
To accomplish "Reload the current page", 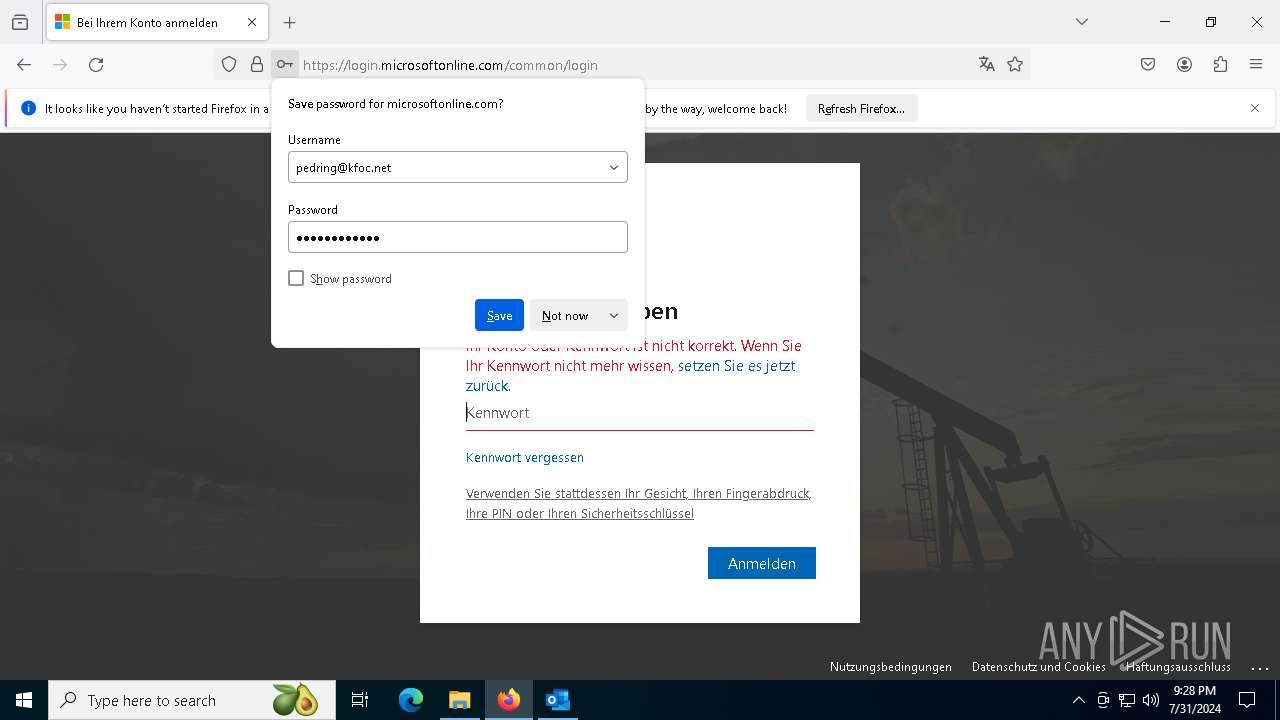I will click(96, 65).
